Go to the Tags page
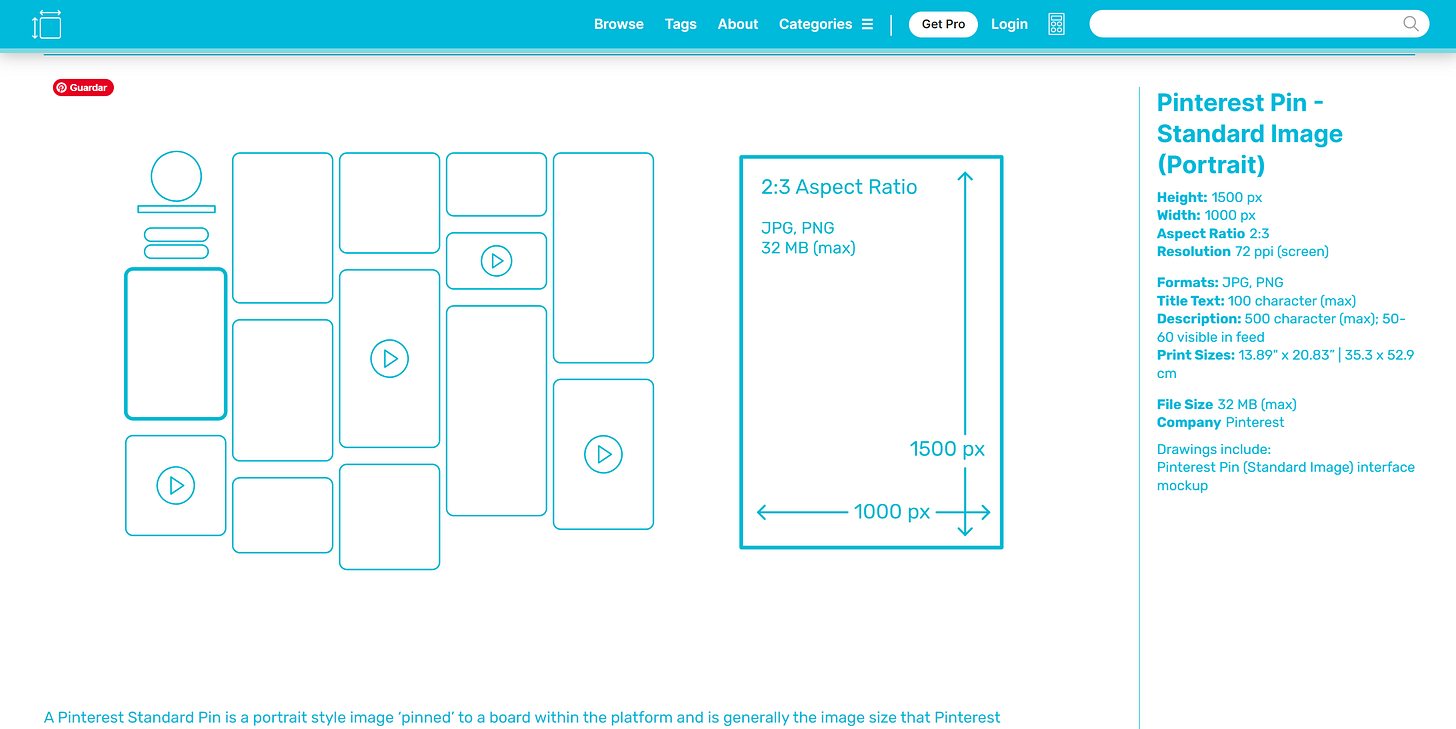 [x=681, y=24]
